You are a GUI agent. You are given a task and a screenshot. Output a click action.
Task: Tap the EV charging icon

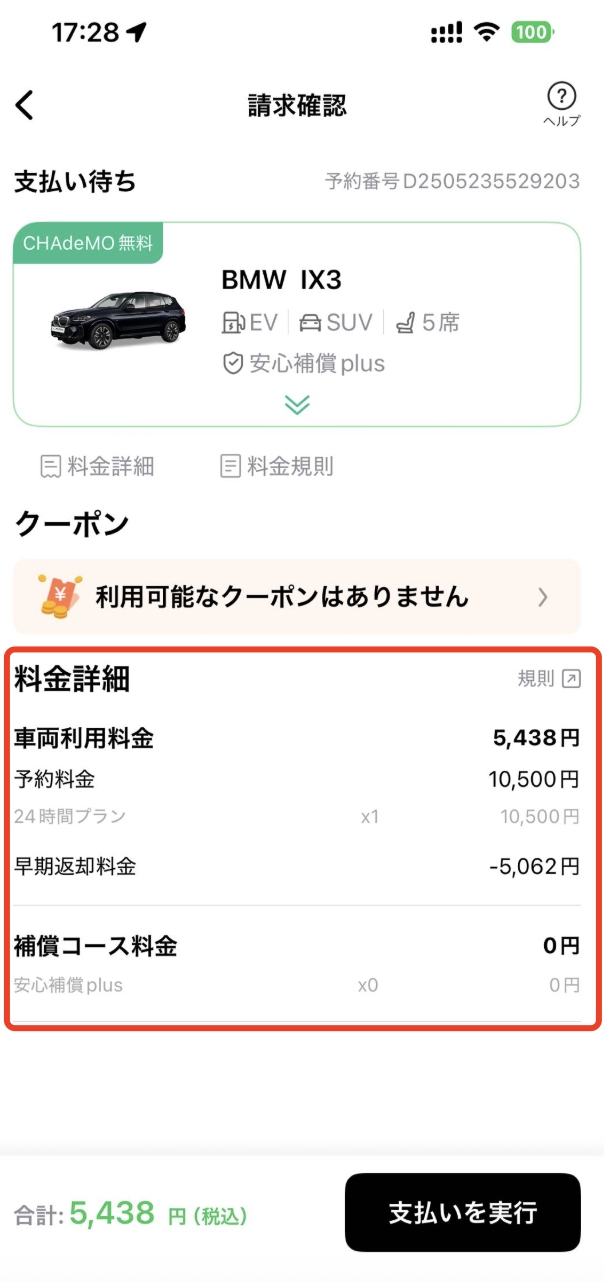[233, 323]
